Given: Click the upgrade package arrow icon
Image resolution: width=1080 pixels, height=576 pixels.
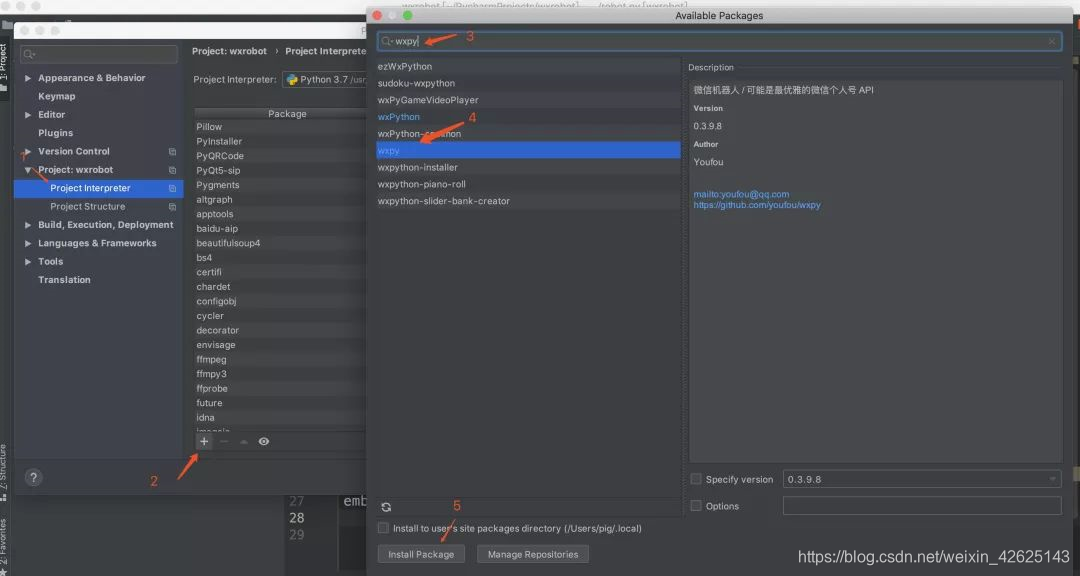Looking at the screenshot, I should pyautogui.click(x=243, y=441).
